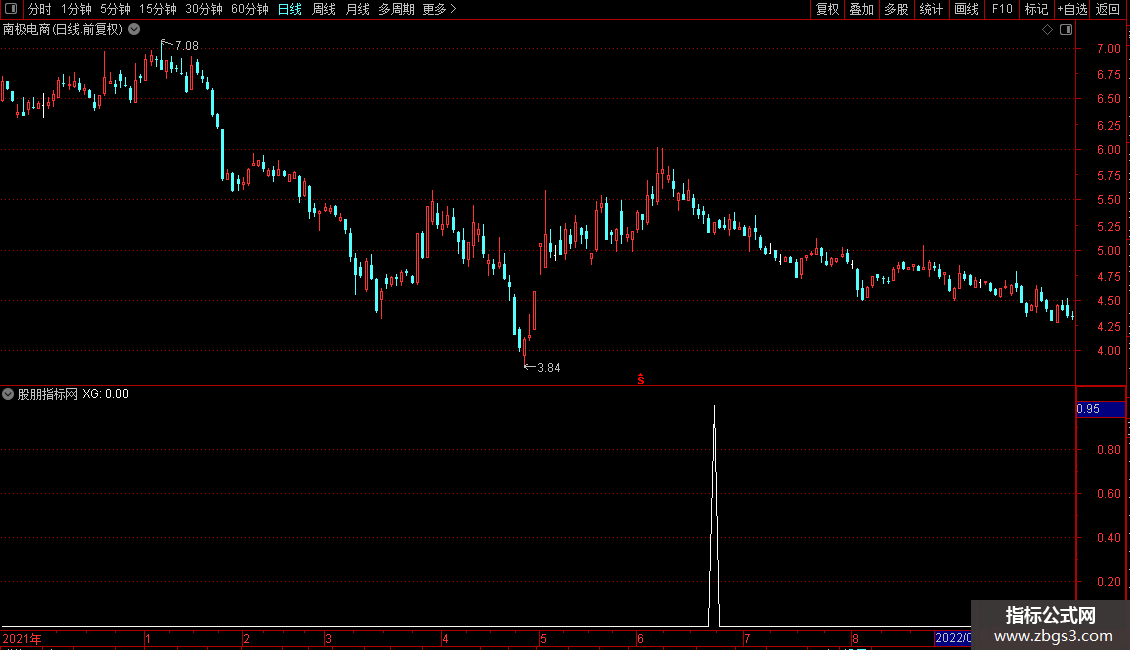Toggle the side panel icon in chart corner

tap(1066, 30)
